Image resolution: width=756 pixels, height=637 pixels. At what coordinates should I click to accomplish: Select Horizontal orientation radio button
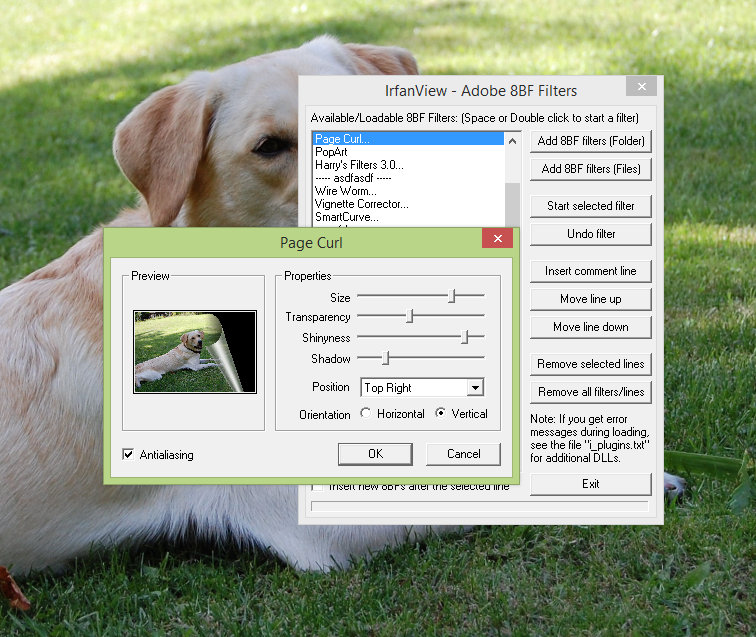point(366,414)
